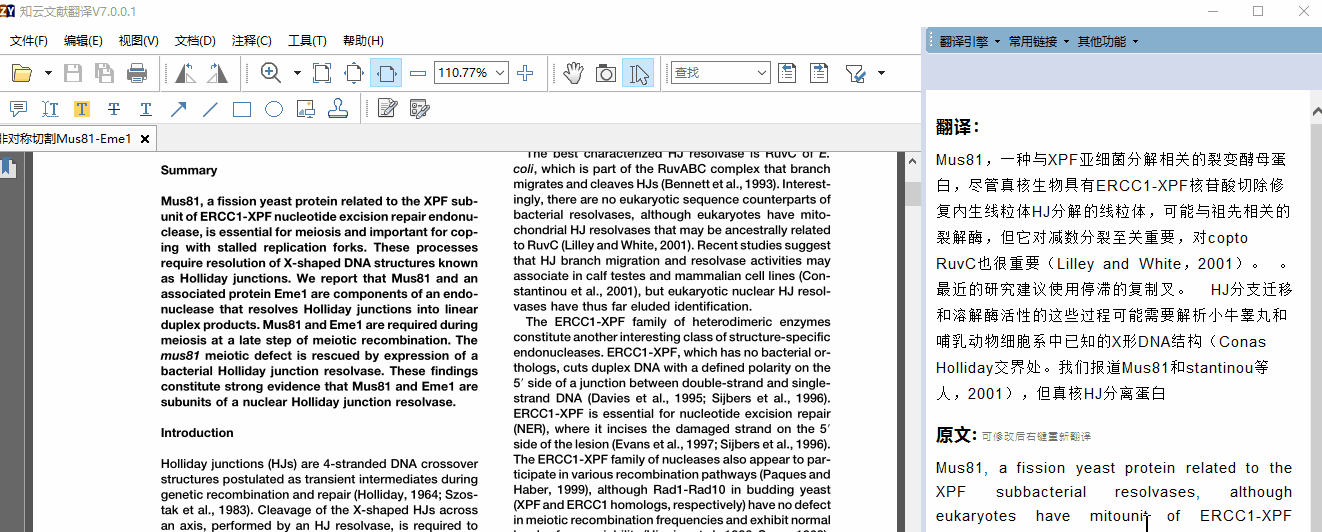Select the Mus81-Eme1 document tab
1322x532 pixels.
click(x=66, y=139)
